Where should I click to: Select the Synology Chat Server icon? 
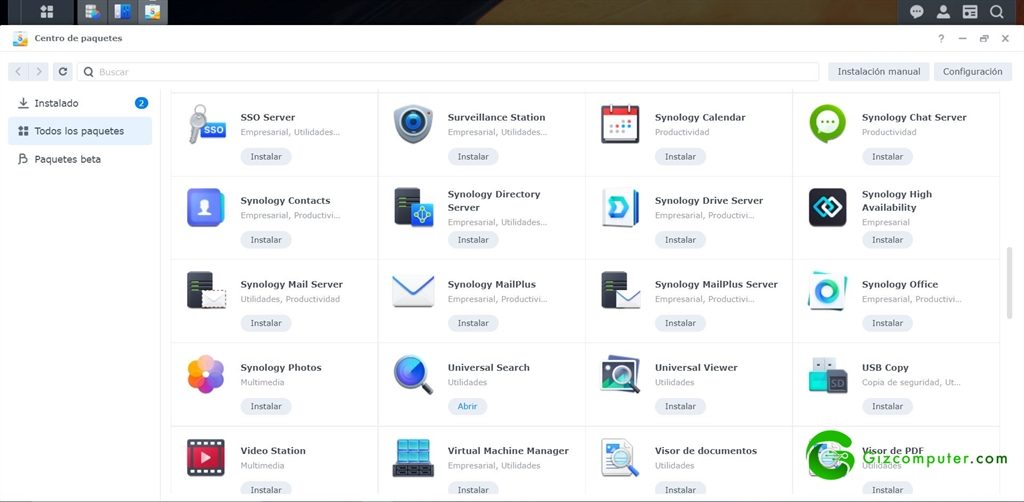pyautogui.click(x=827, y=124)
